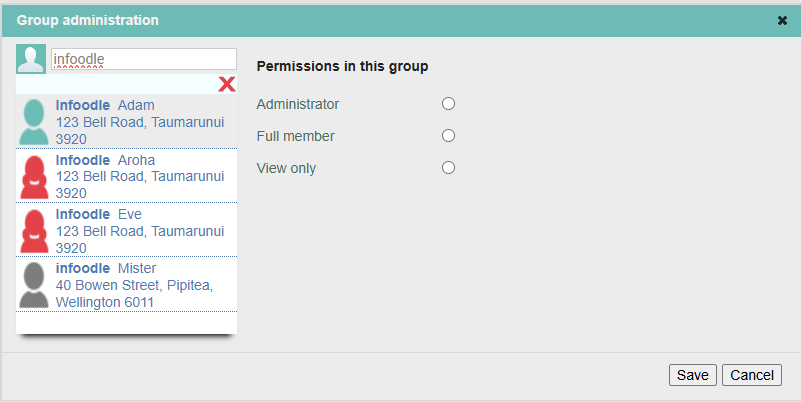Click Aroha's red female avatar icon

pyautogui.click(x=34, y=177)
